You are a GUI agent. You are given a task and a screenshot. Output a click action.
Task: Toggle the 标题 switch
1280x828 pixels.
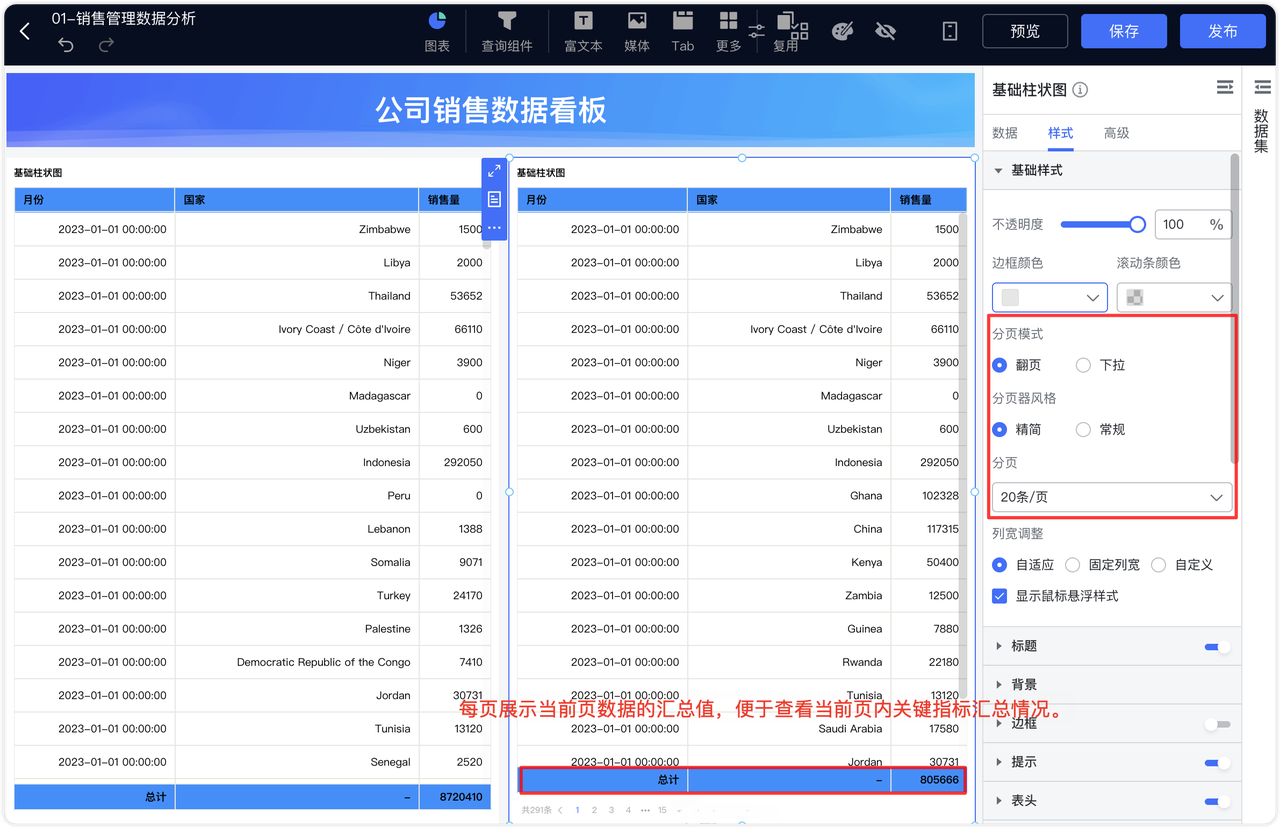click(x=1217, y=647)
